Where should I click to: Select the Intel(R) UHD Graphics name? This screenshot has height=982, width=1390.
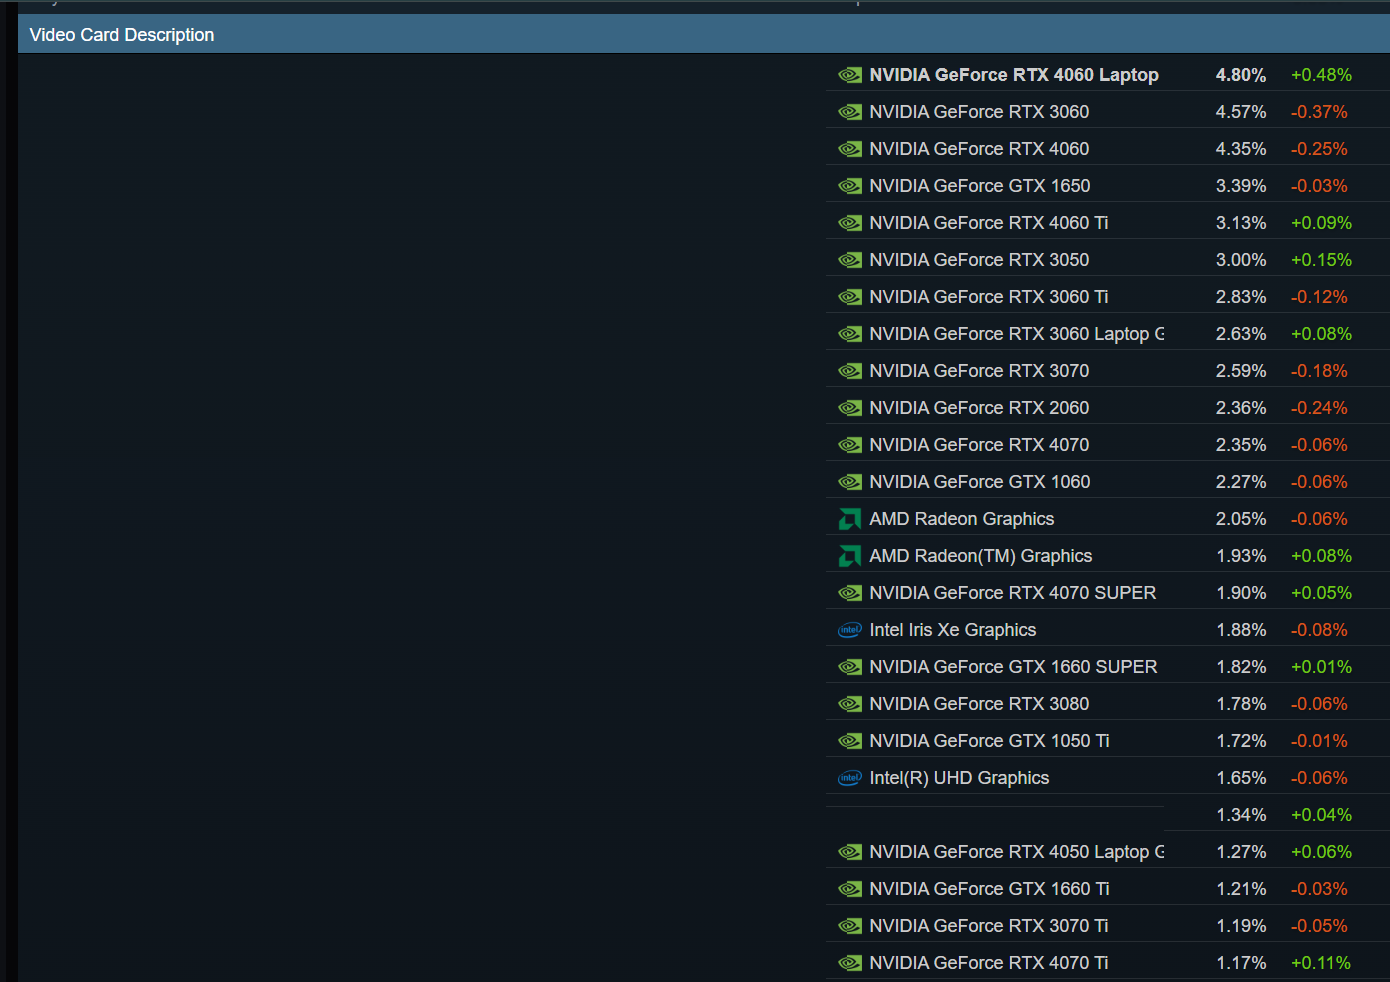[959, 778]
